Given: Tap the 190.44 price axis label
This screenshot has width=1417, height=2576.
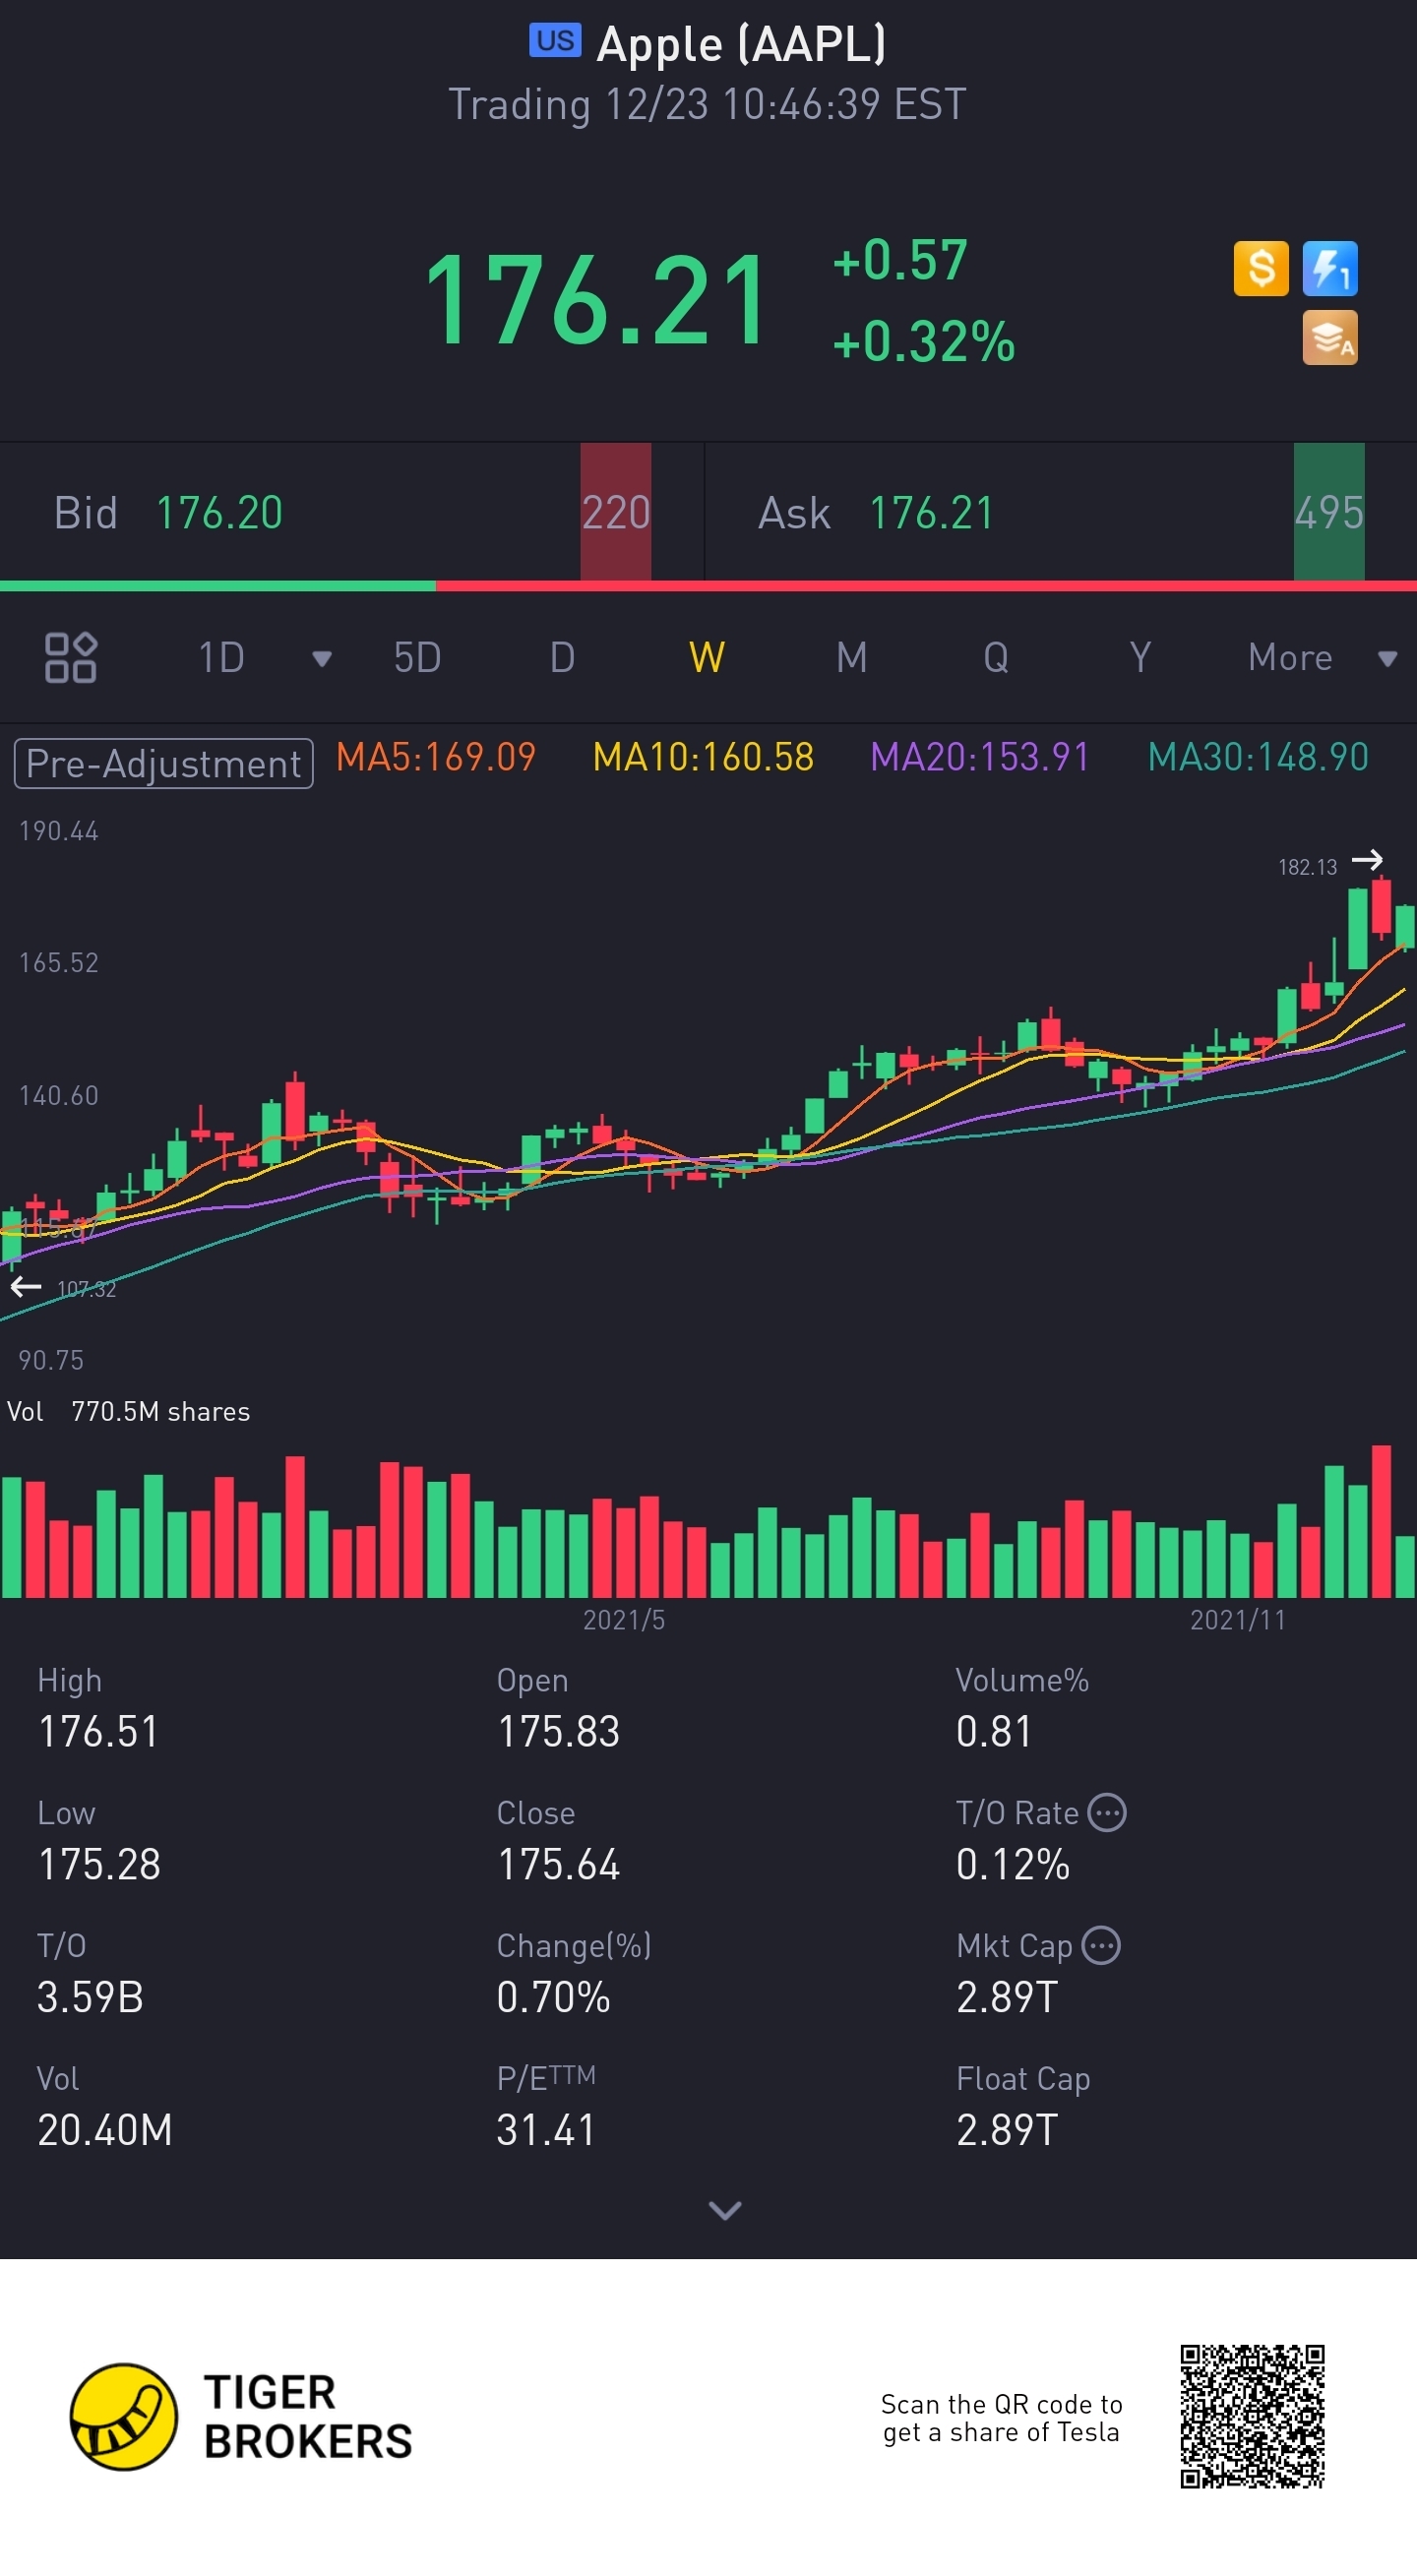Looking at the screenshot, I should coord(59,831).
